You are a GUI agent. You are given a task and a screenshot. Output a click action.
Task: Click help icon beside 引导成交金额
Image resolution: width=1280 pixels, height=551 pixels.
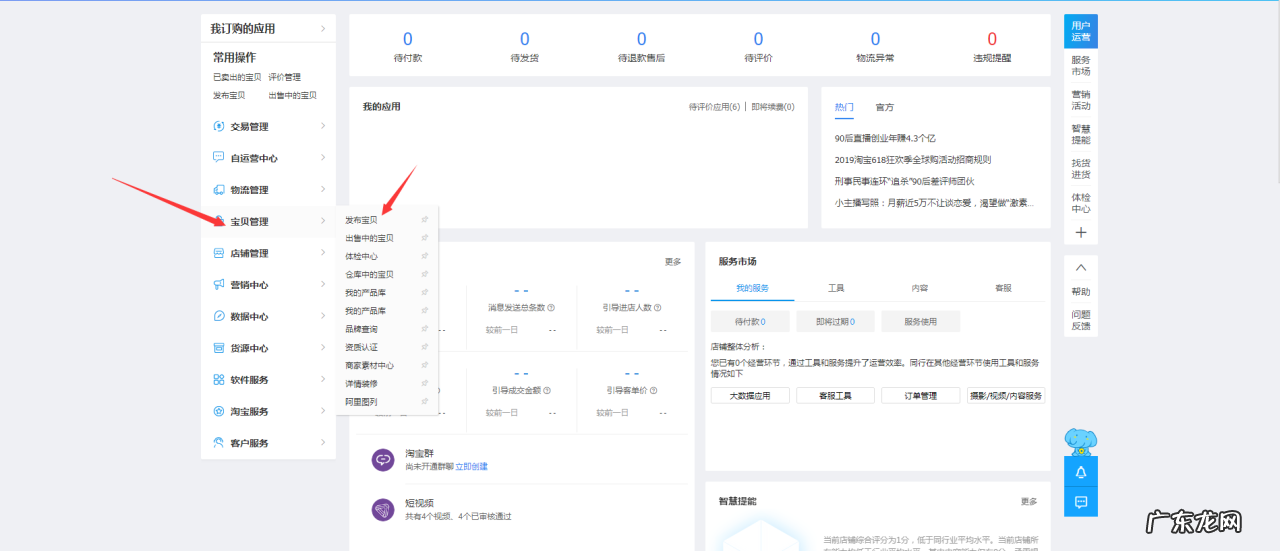(546, 391)
